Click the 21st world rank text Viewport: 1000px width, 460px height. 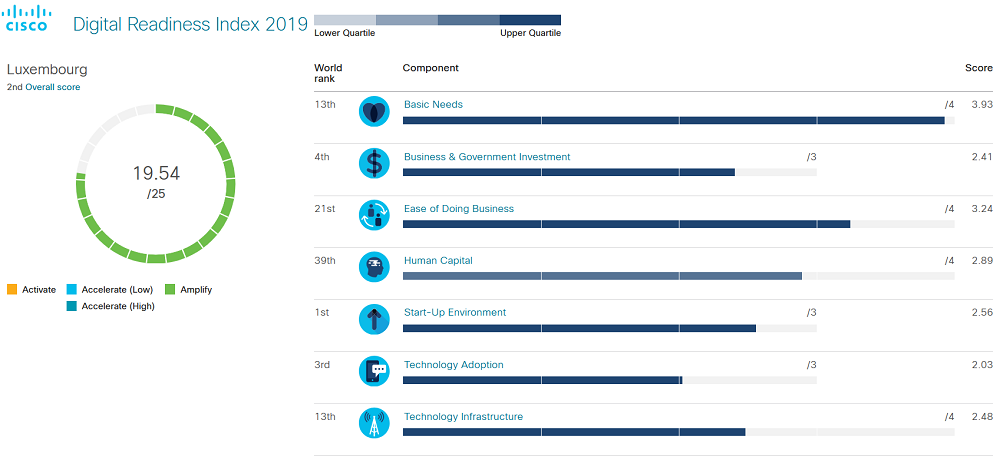coord(325,209)
